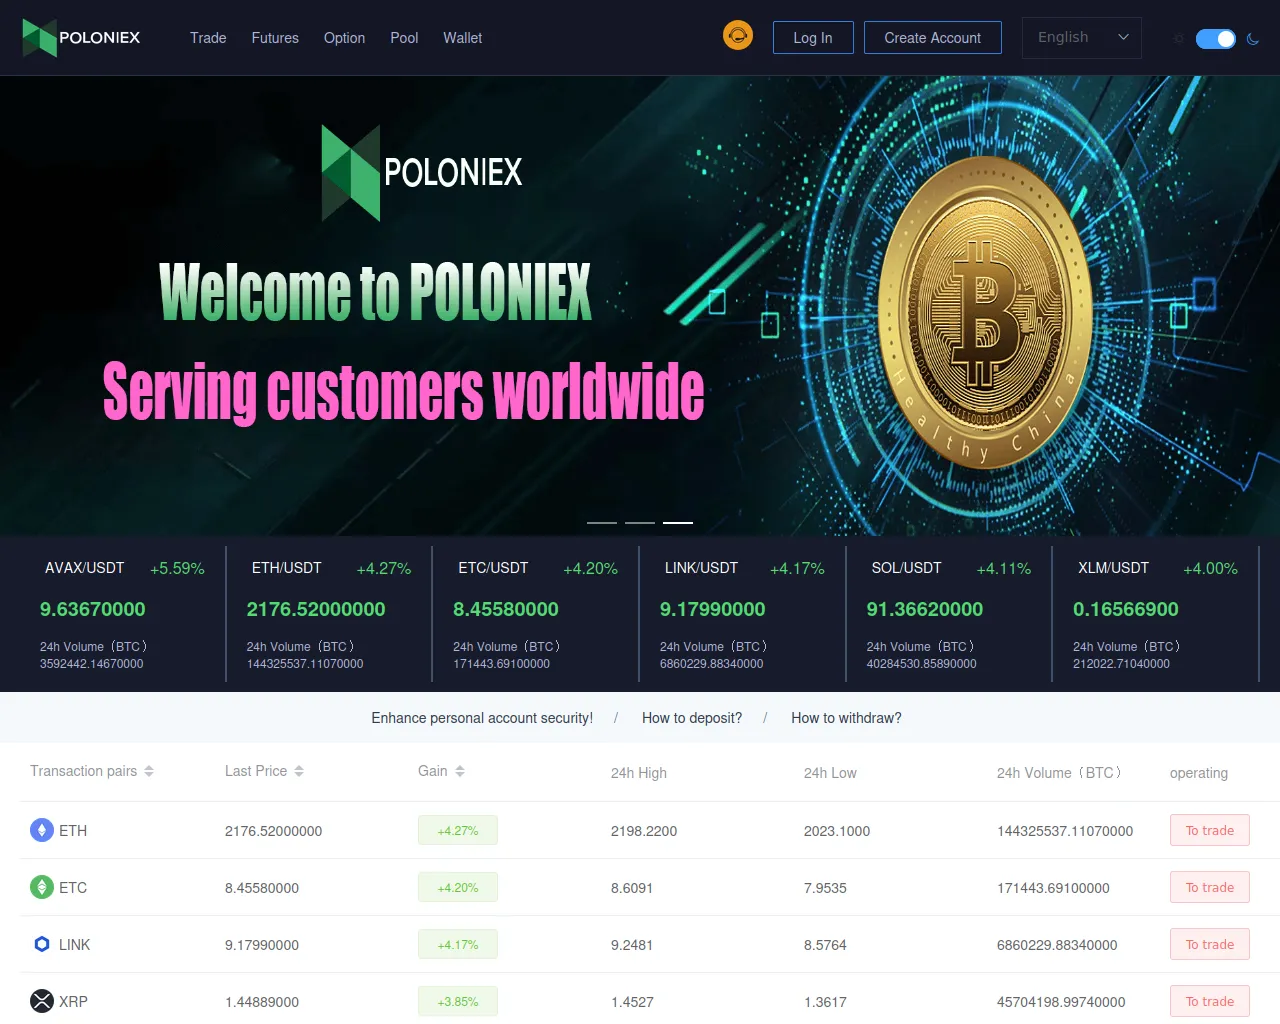Sort by Last Price column arrows
This screenshot has width=1280, height=1024.
[x=299, y=771]
